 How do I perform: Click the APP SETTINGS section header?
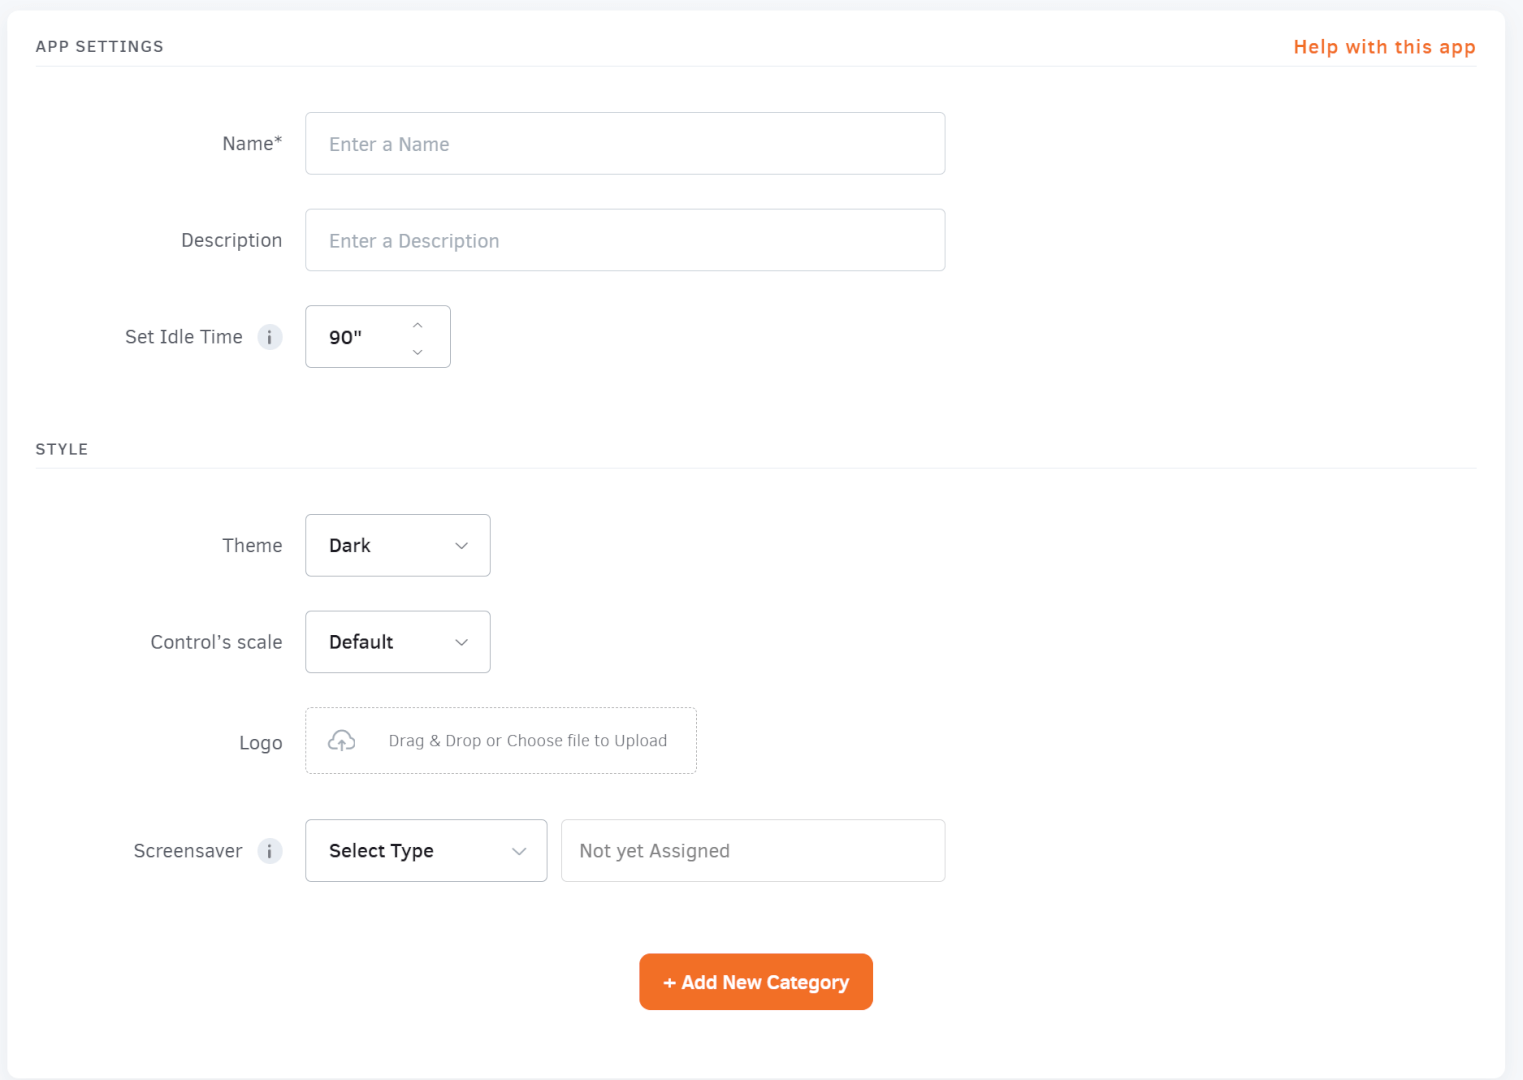tap(99, 46)
